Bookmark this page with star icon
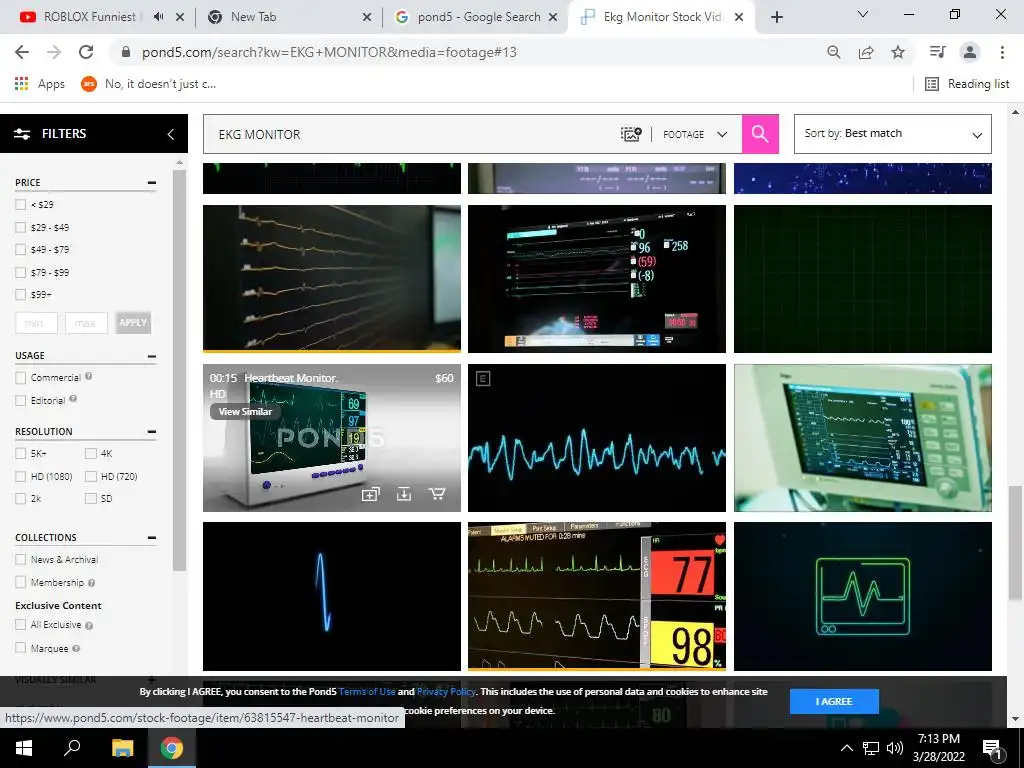Screen dimensions: 1024x768 point(898,52)
